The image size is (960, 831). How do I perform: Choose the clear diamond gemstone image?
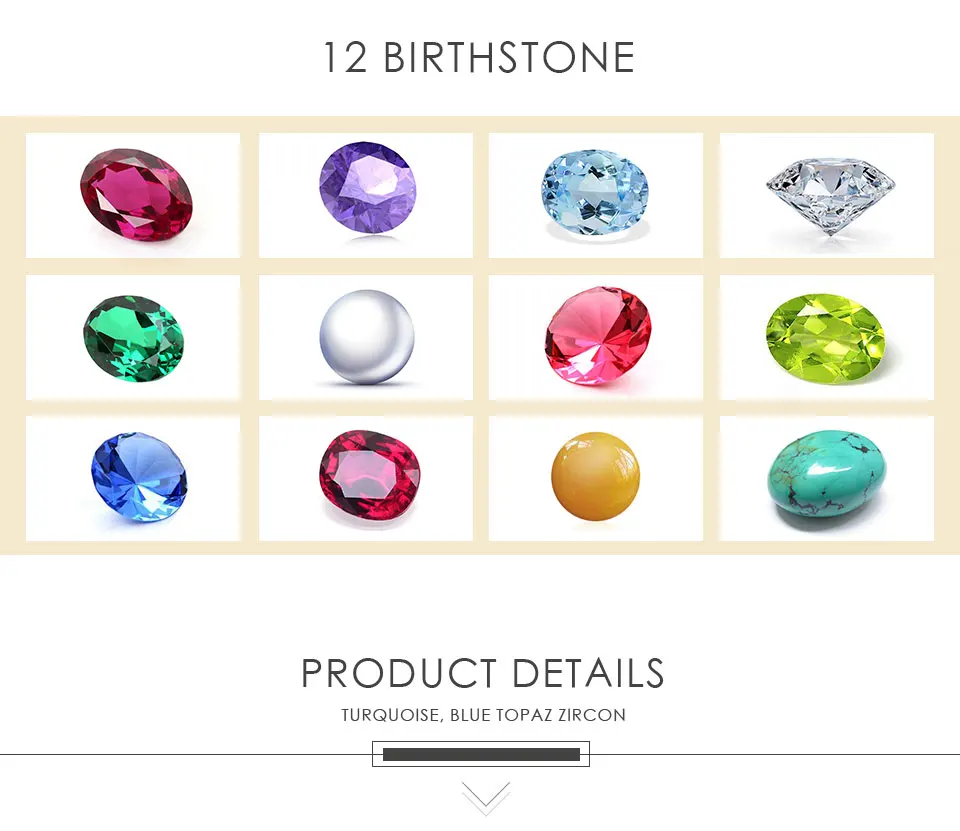pos(830,196)
